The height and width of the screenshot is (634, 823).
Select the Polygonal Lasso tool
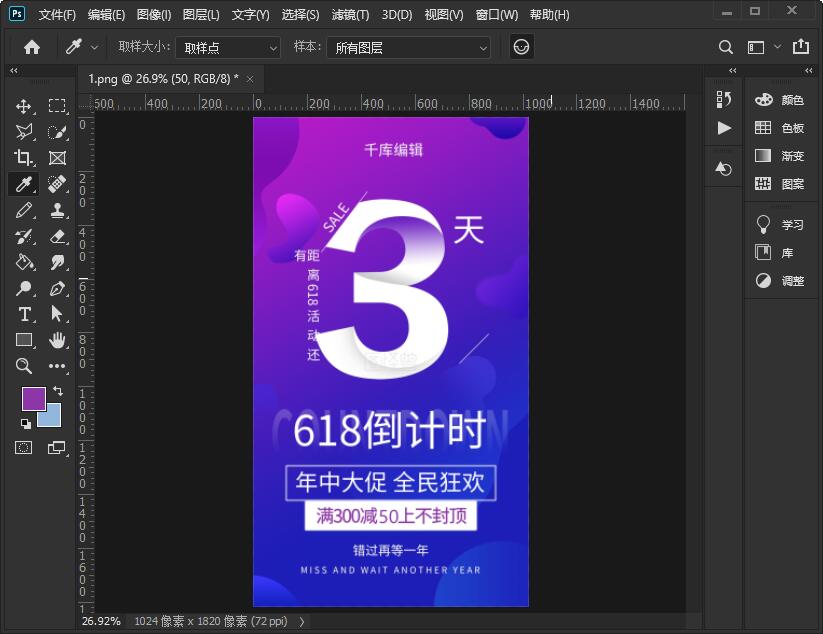point(24,132)
